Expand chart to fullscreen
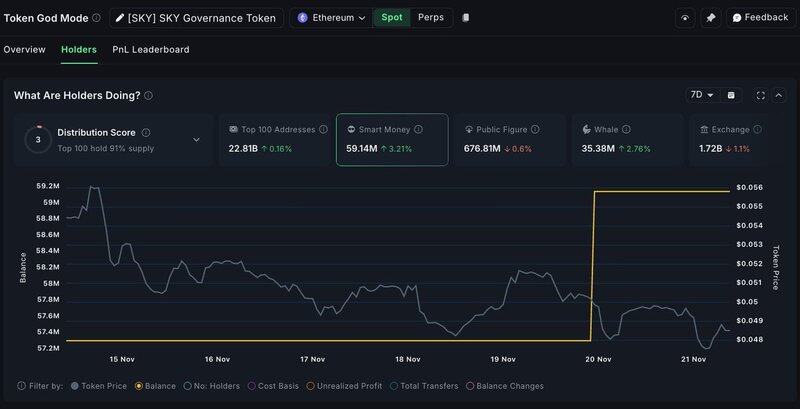The width and height of the screenshot is (800, 409). click(761, 95)
